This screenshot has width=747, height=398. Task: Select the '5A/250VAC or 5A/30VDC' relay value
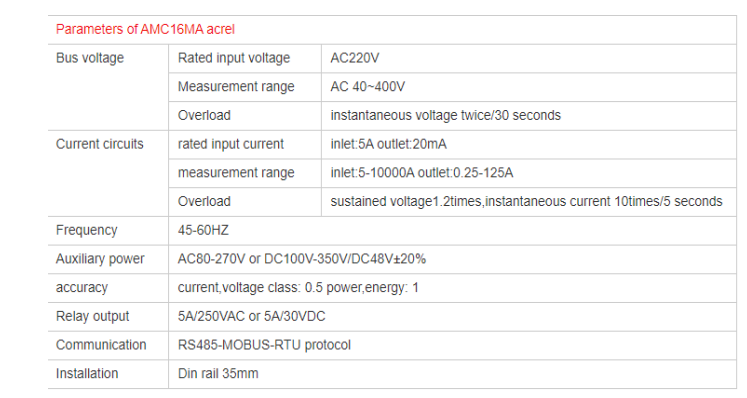point(252,316)
